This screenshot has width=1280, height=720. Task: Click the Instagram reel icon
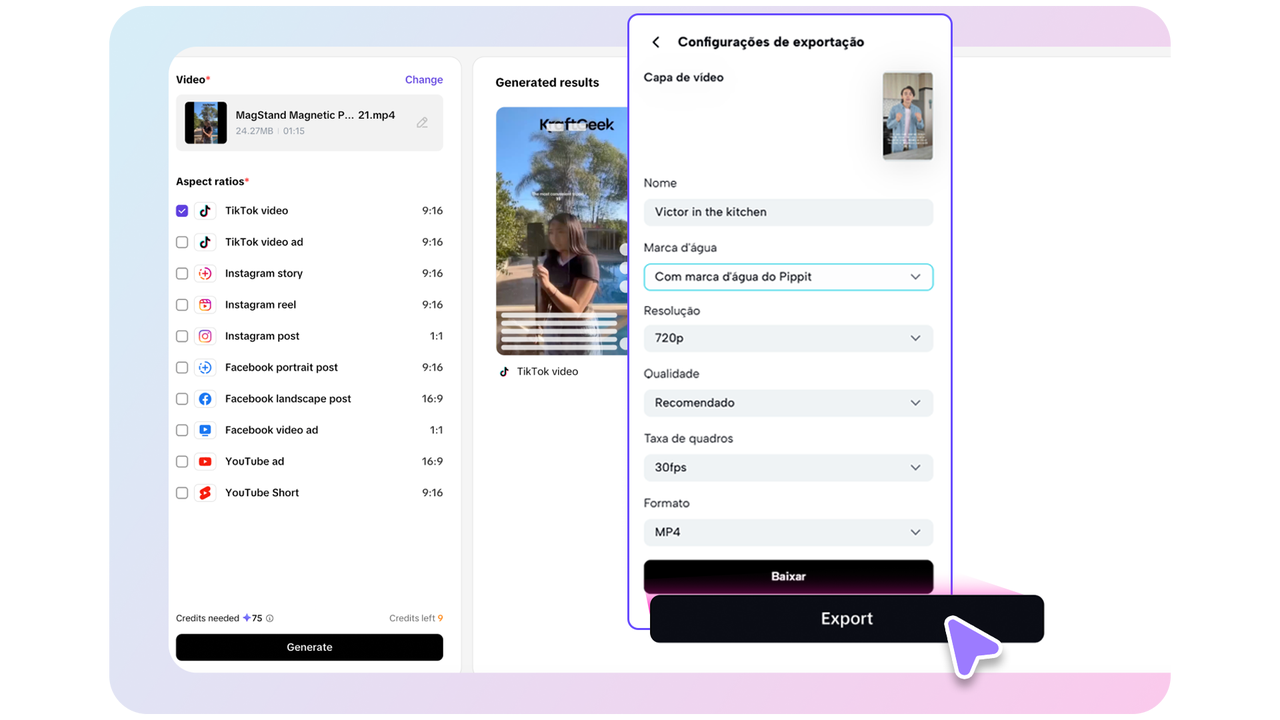pyautogui.click(x=205, y=305)
